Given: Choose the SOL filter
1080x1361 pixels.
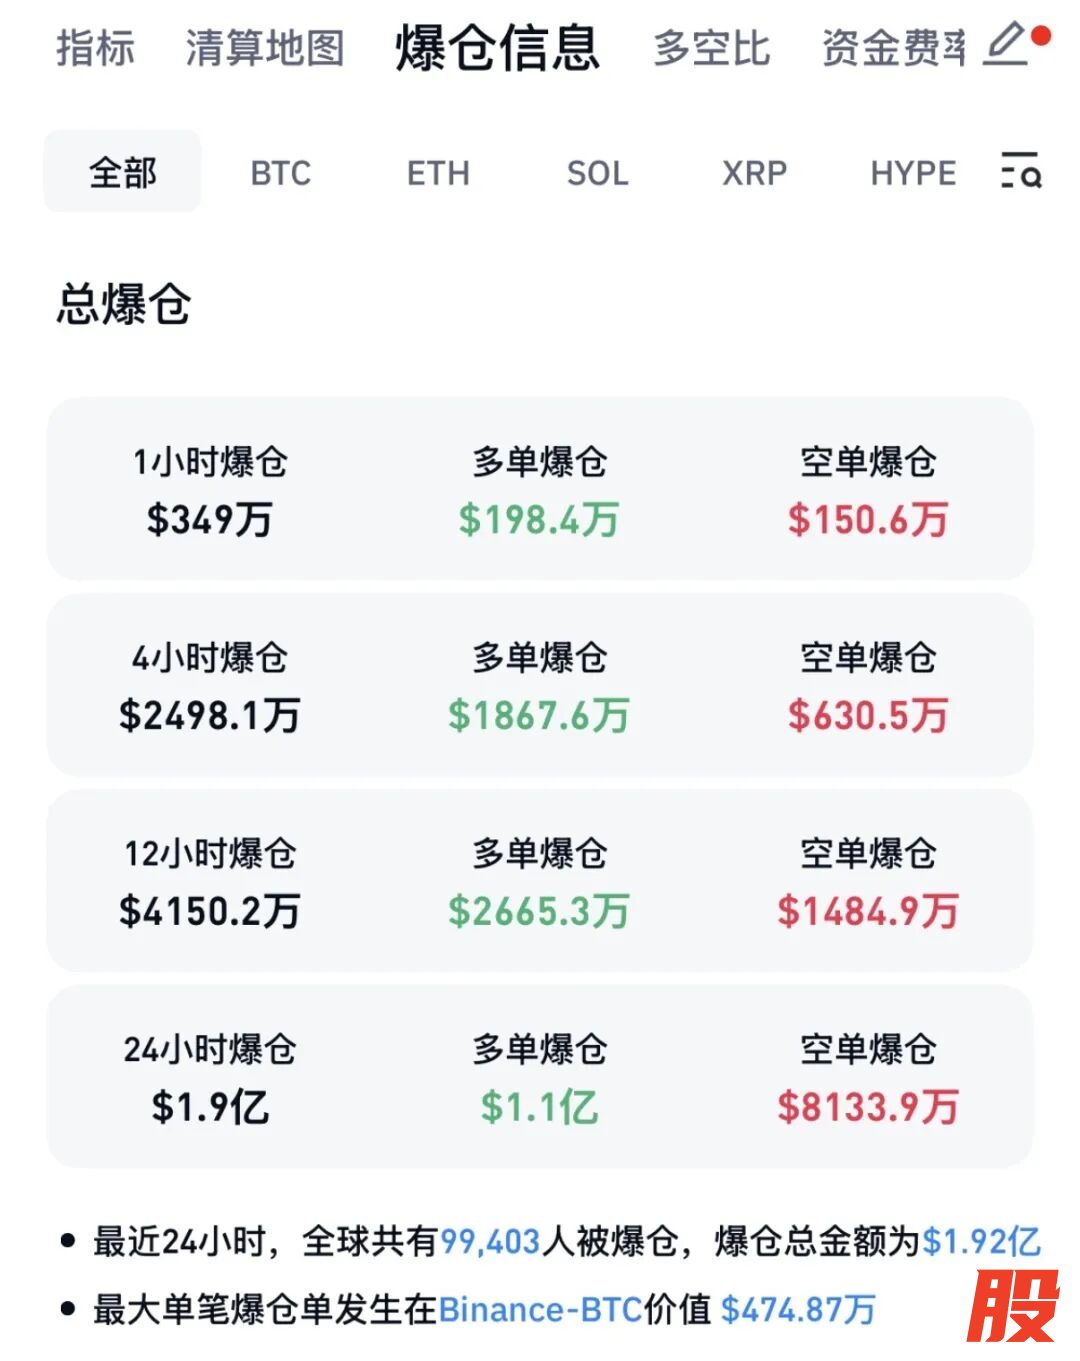Looking at the screenshot, I should click(x=597, y=173).
